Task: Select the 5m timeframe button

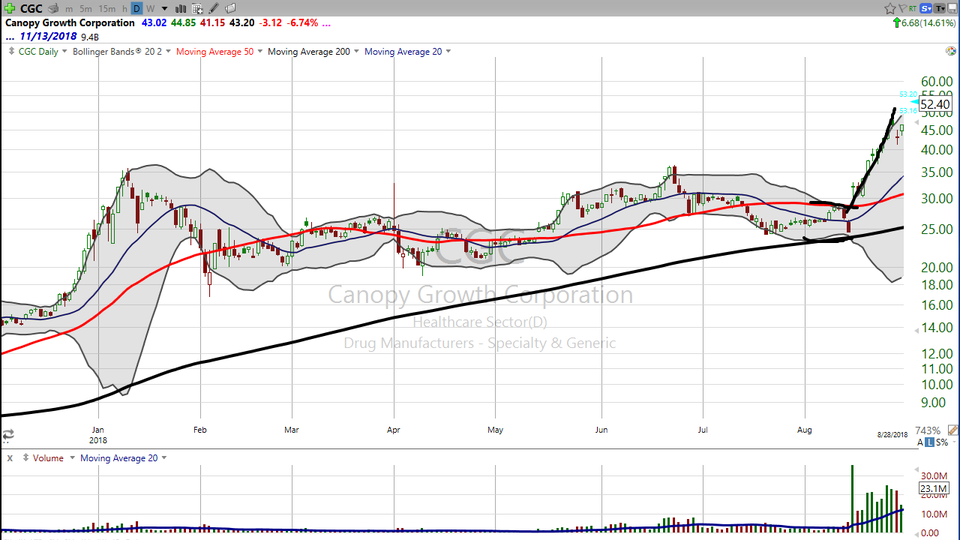Action: pos(85,8)
